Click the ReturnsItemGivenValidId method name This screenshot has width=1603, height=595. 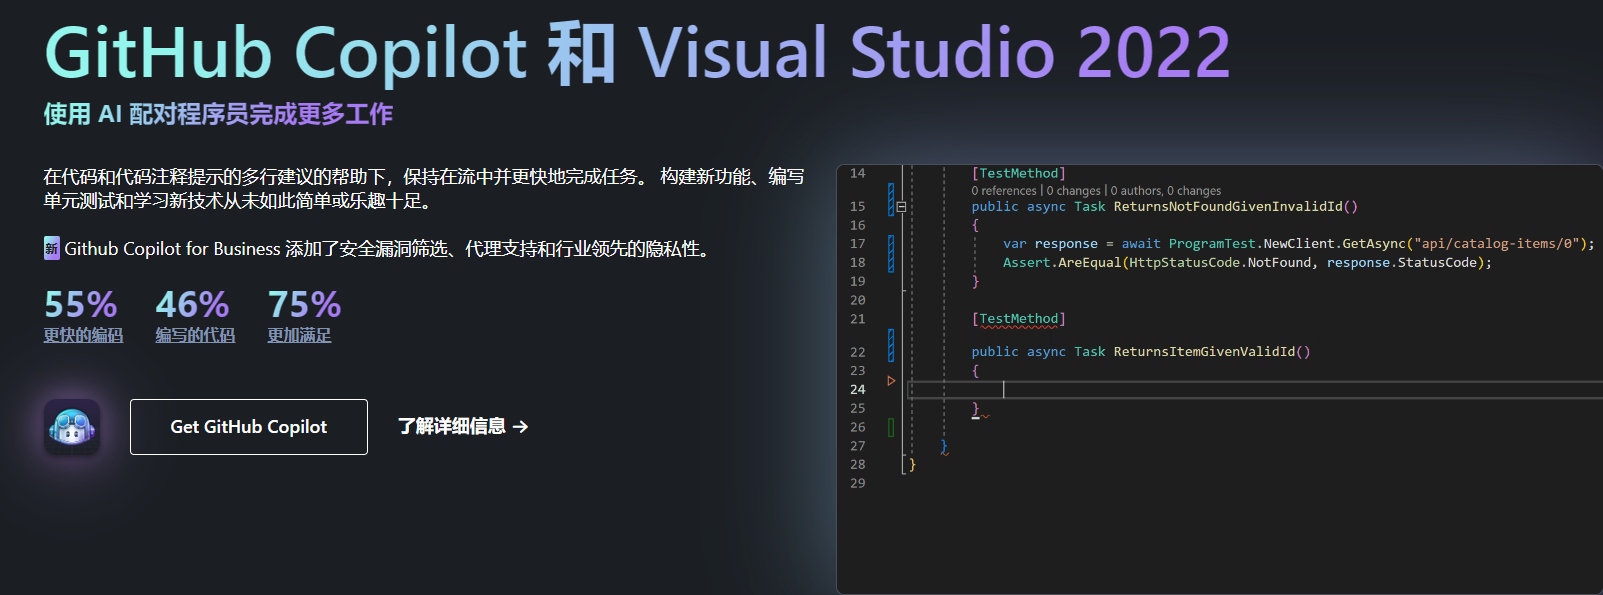[1204, 352]
